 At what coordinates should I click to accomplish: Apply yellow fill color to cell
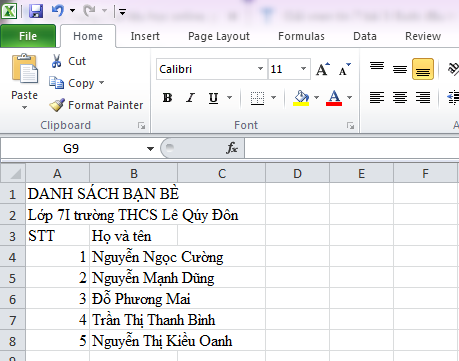pos(301,98)
